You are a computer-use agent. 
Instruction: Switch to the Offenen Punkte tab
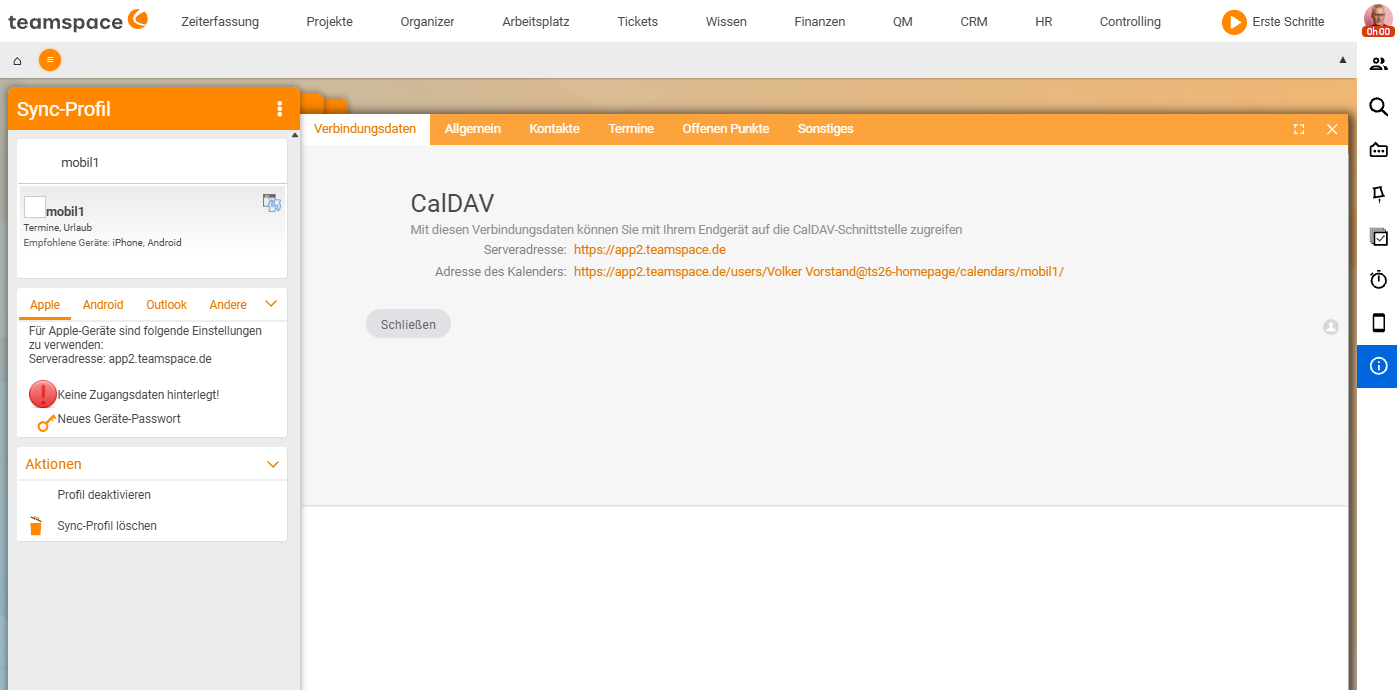(x=726, y=129)
